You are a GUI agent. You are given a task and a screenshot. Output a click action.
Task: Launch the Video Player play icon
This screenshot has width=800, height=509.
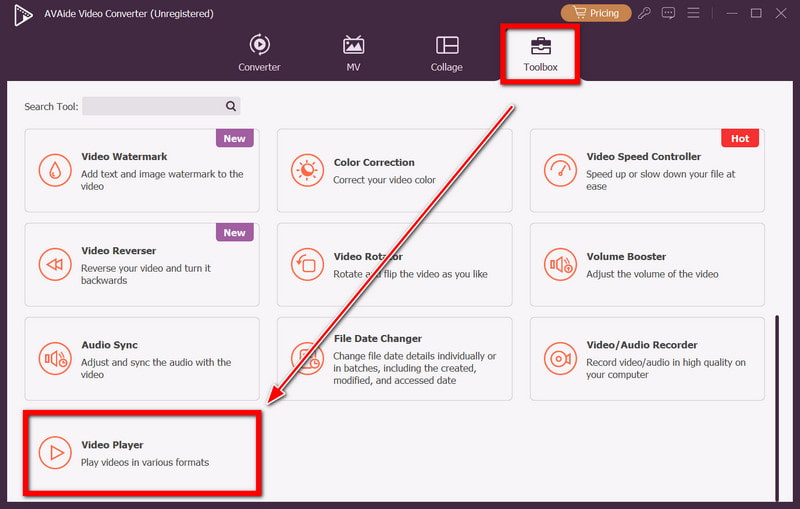[55, 453]
